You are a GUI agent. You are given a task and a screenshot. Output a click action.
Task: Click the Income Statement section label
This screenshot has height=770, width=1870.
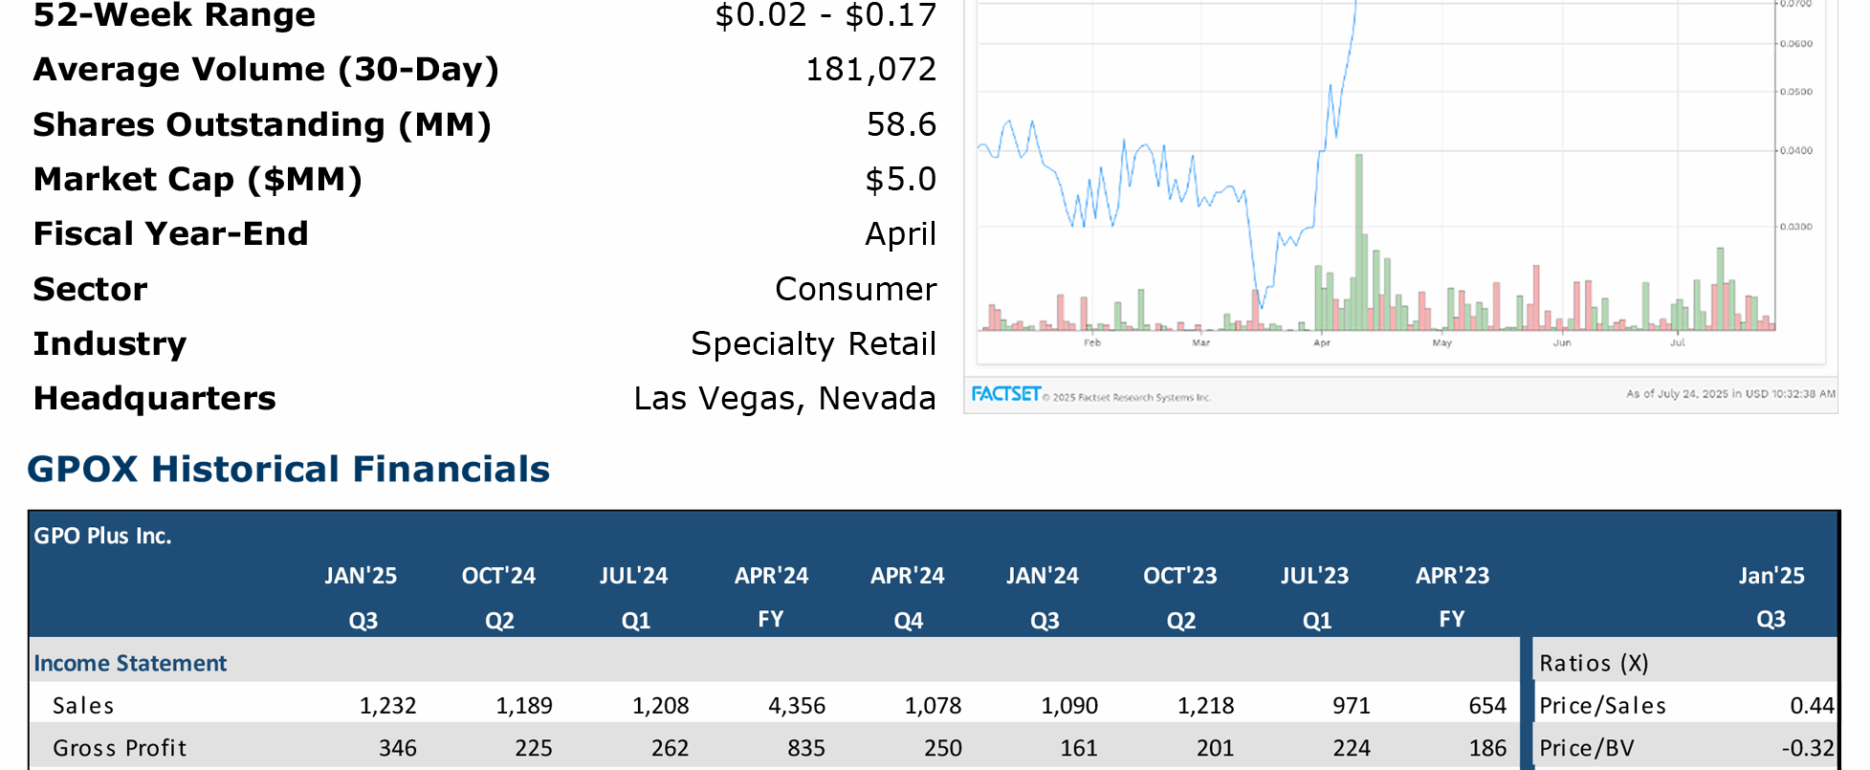[x=130, y=663]
